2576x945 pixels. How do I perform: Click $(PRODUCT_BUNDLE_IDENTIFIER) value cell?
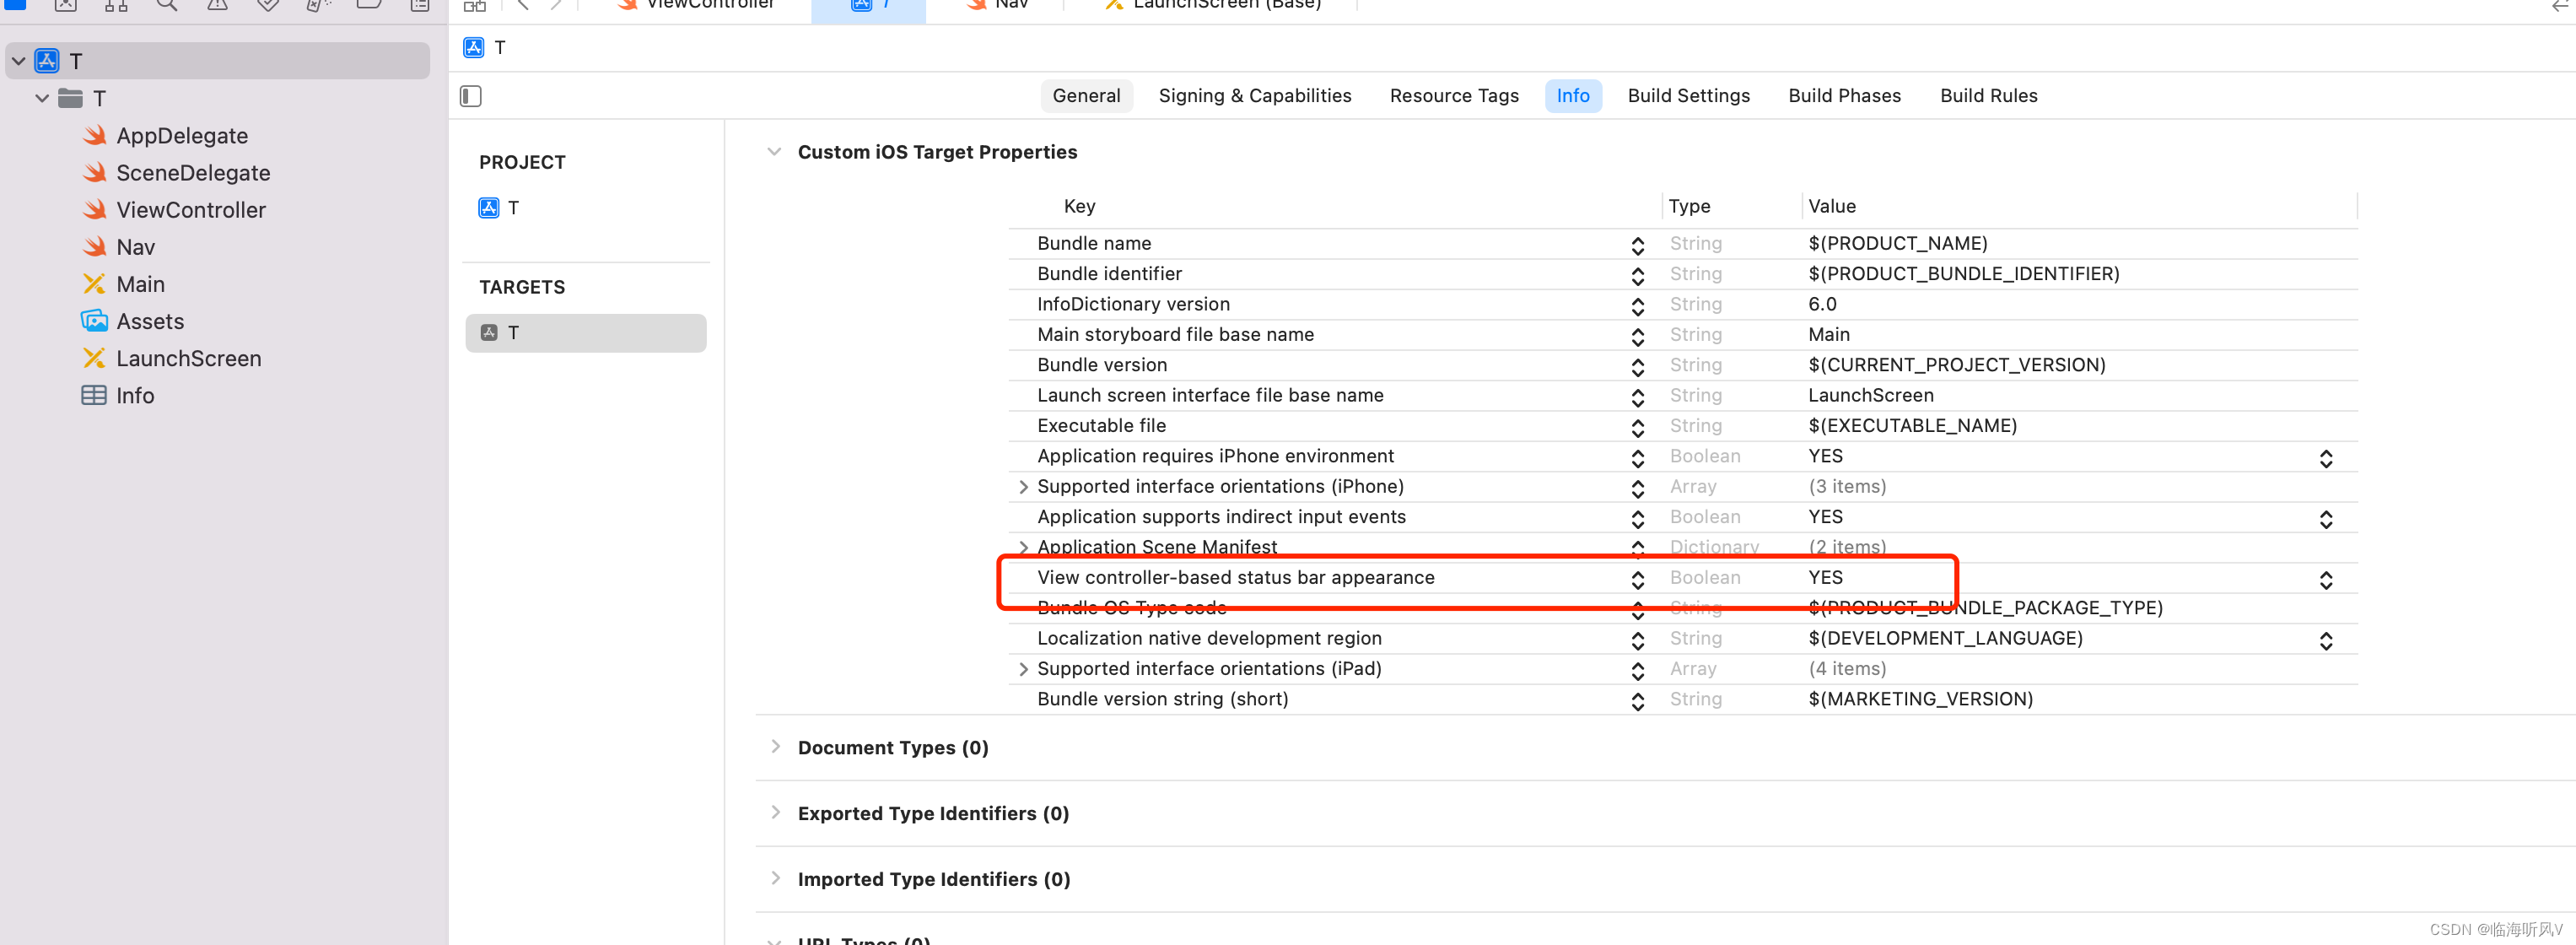[1963, 274]
